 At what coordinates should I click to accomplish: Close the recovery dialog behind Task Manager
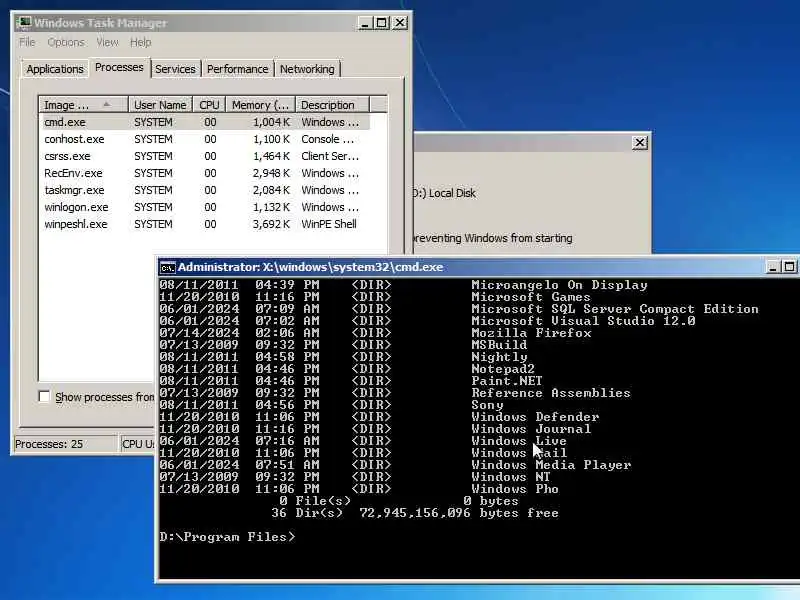pyautogui.click(x=640, y=143)
